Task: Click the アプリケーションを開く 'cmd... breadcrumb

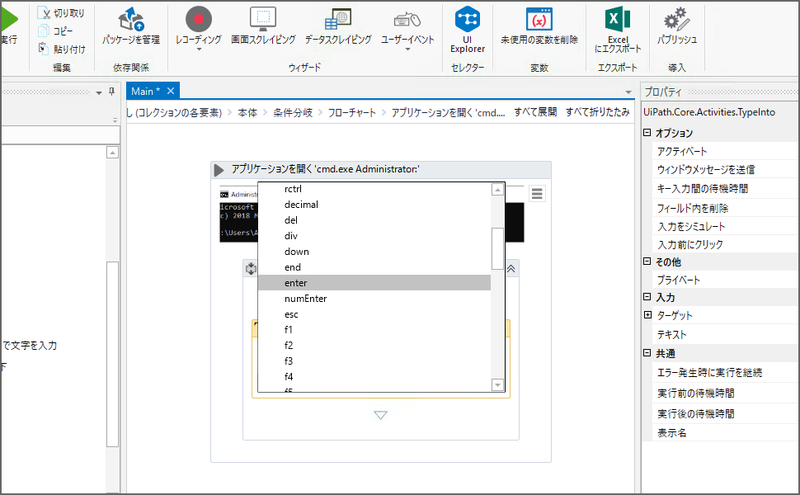Action: [448, 113]
